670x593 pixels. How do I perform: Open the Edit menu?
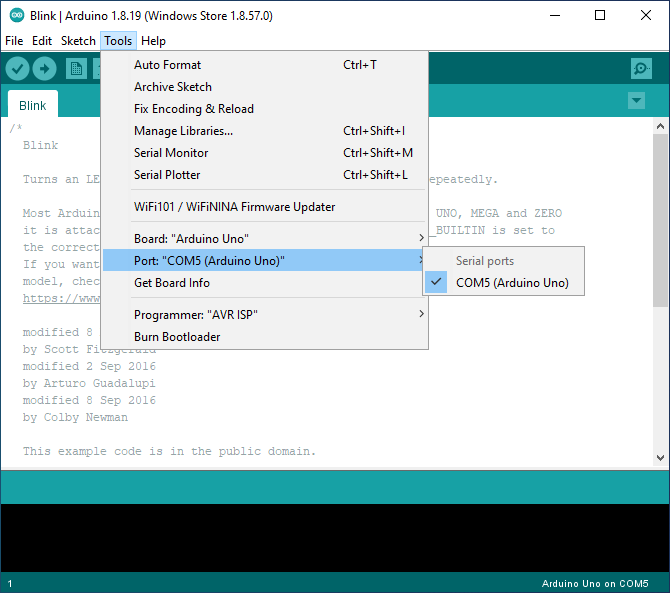pos(42,41)
